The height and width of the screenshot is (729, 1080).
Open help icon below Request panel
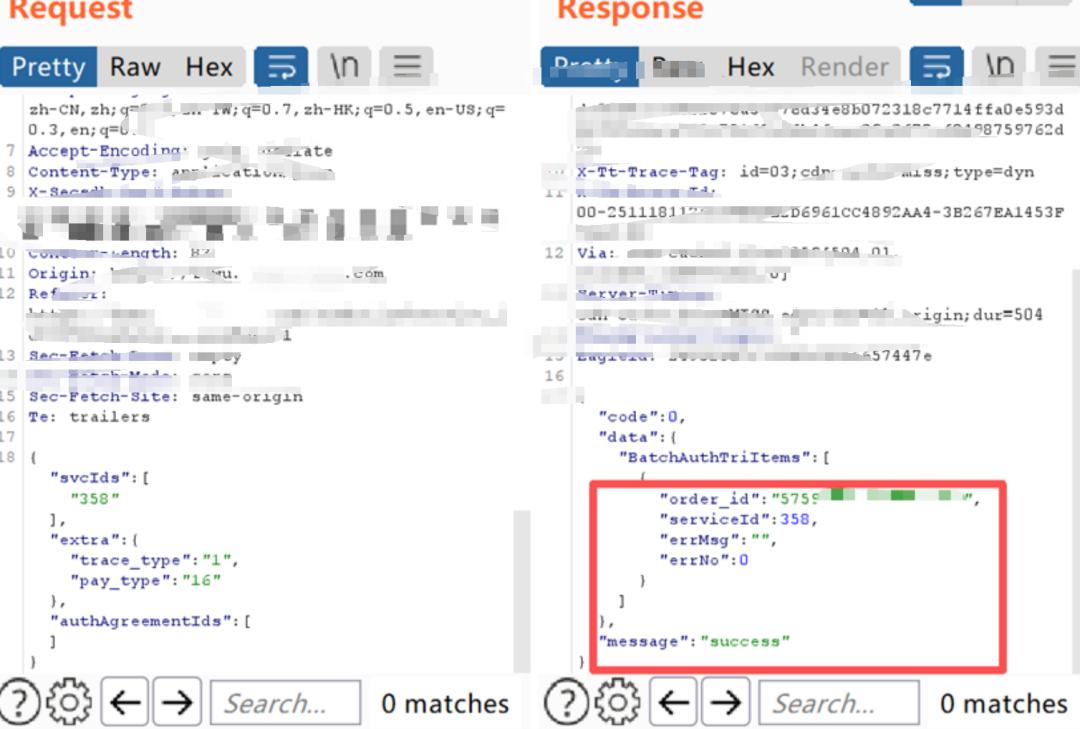(20, 703)
